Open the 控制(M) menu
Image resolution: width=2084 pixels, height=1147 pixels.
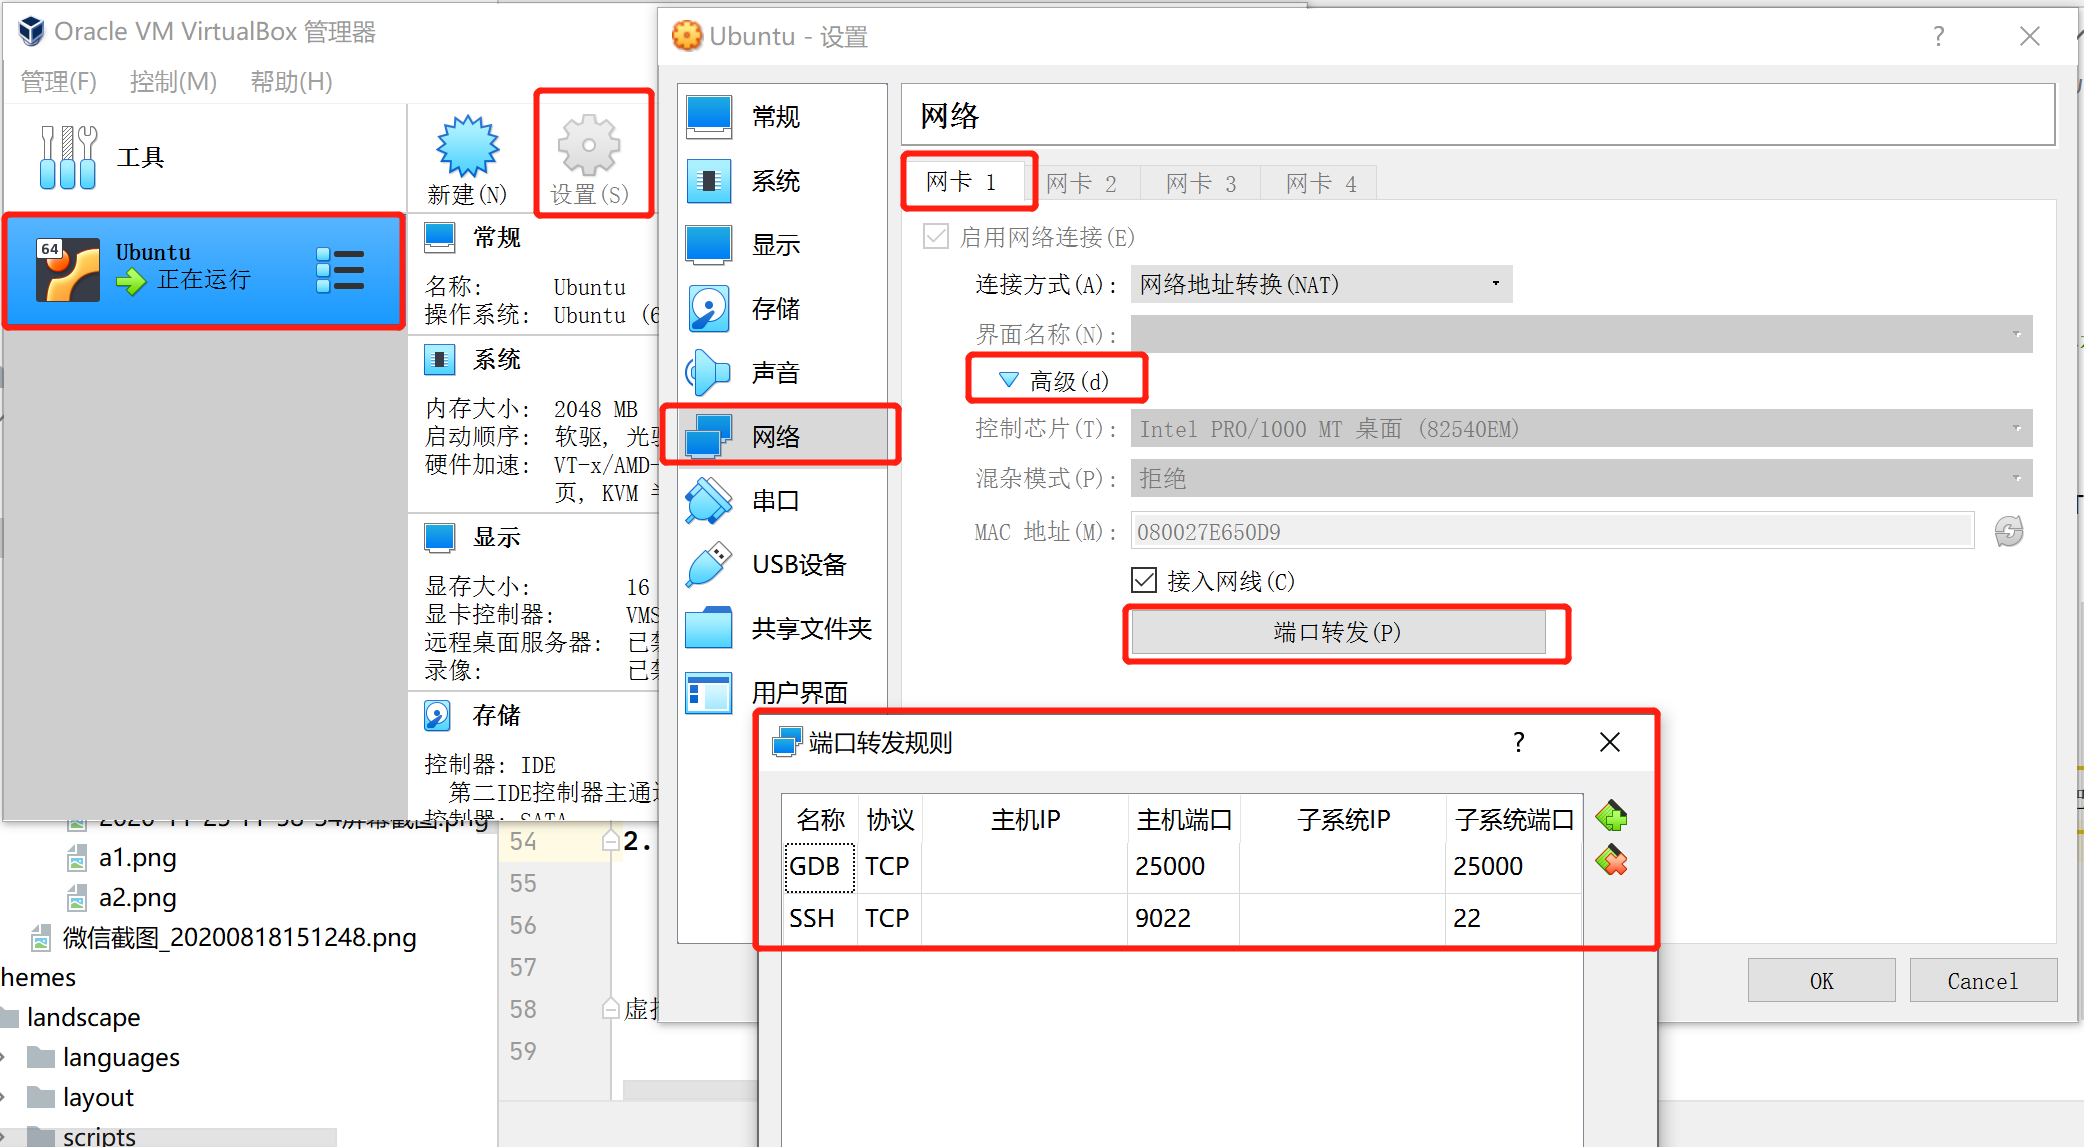pos(173,82)
